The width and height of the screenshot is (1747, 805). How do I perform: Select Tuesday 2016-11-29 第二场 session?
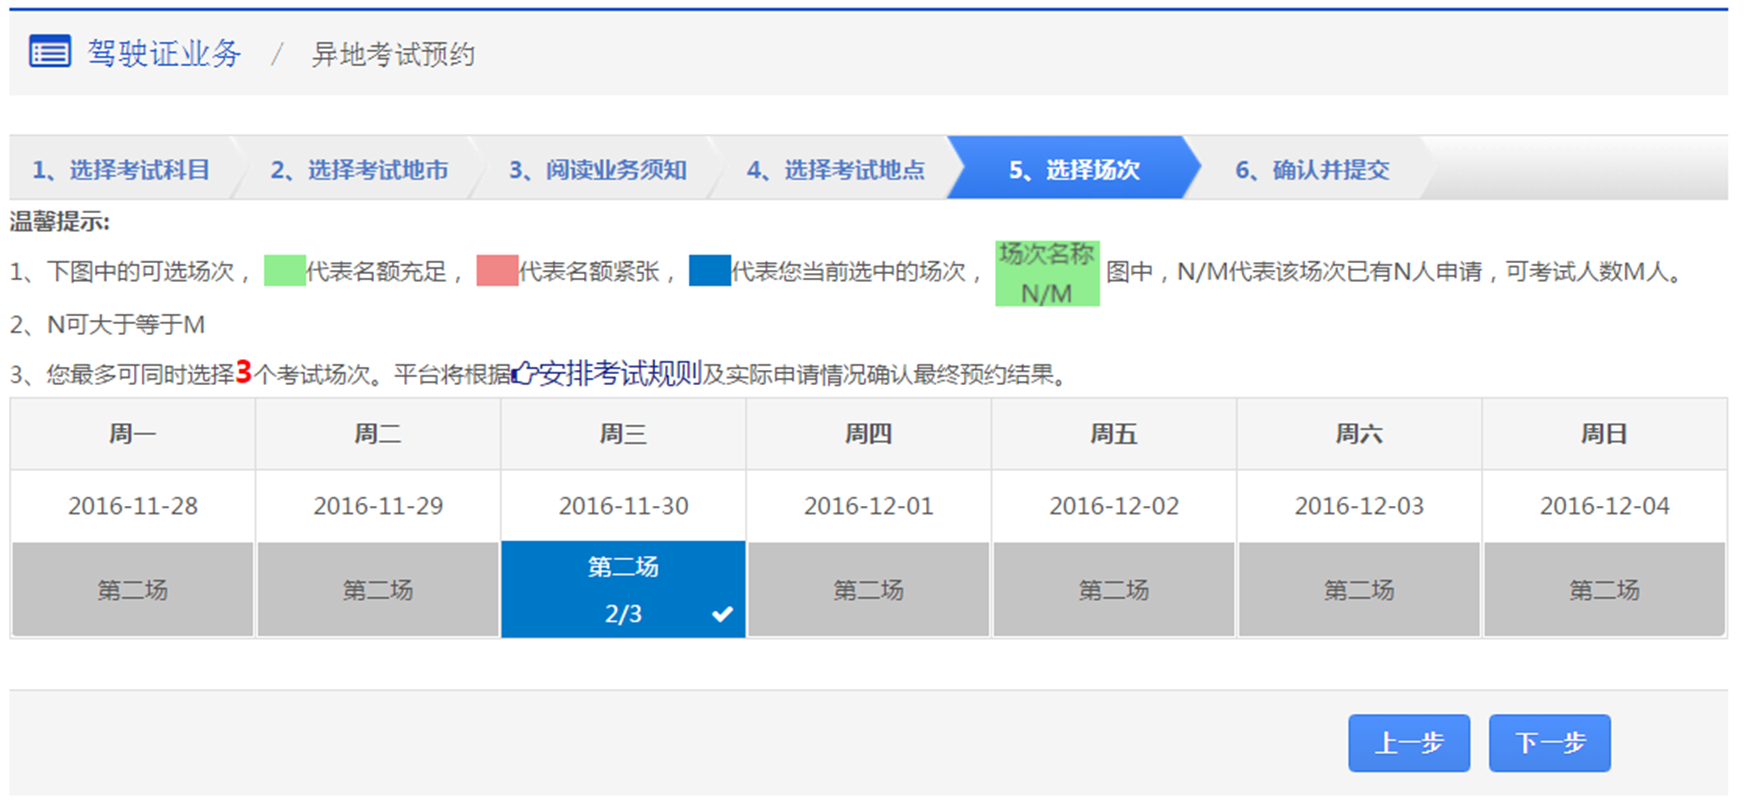click(378, 590)
